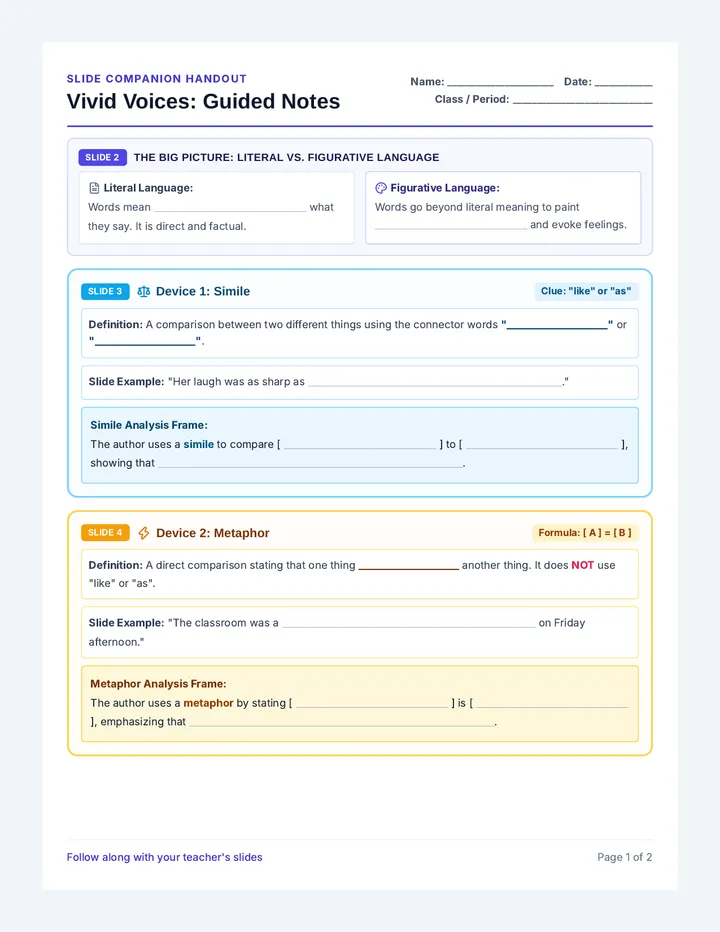
Task: Select the blue SLIDE 3 badge
Action: click(x=105, y=292)
